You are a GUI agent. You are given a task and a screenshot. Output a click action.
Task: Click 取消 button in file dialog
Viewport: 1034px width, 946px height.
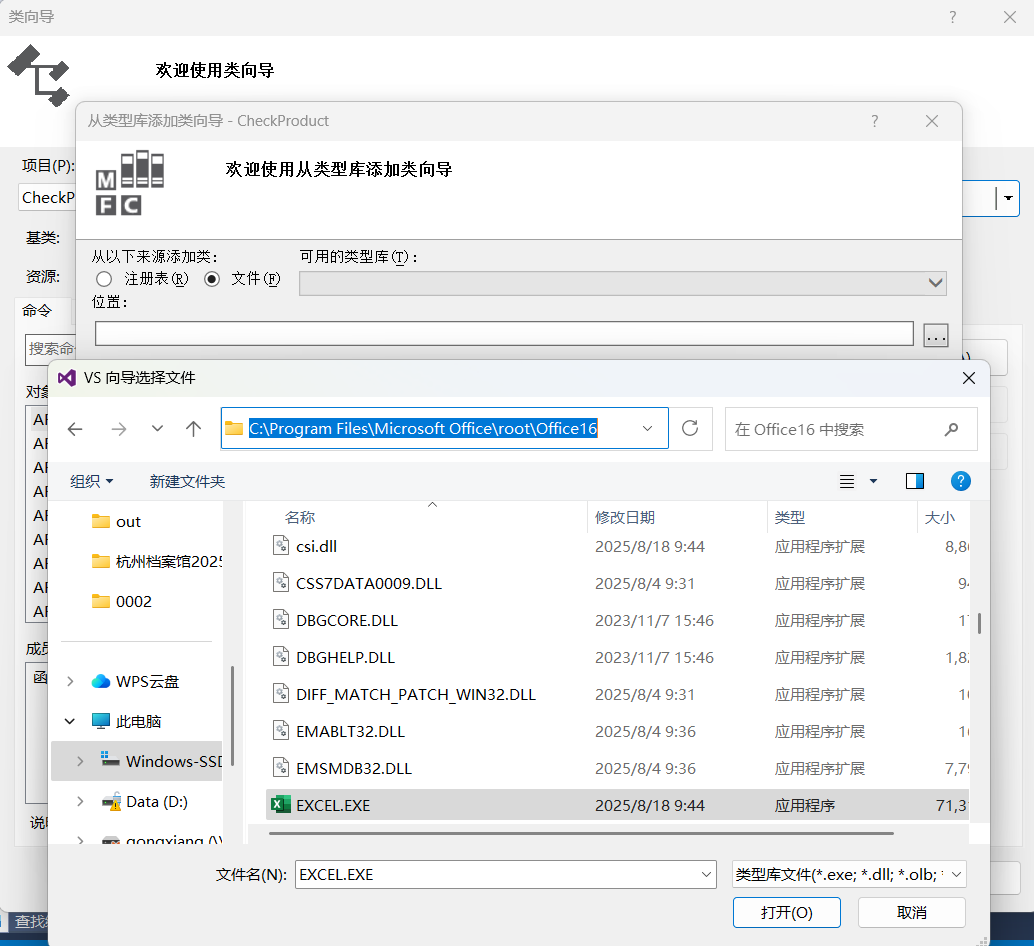point(911,912)
